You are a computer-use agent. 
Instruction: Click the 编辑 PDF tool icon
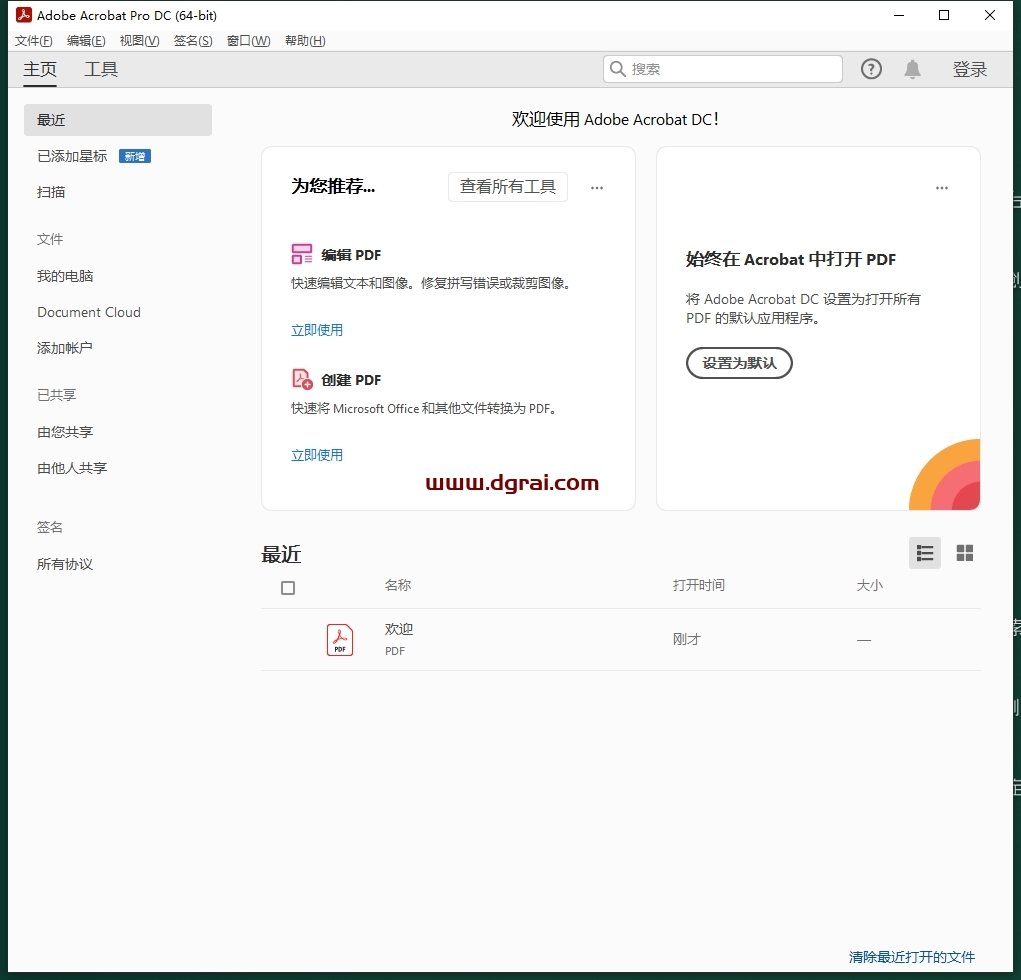point(301,254)
